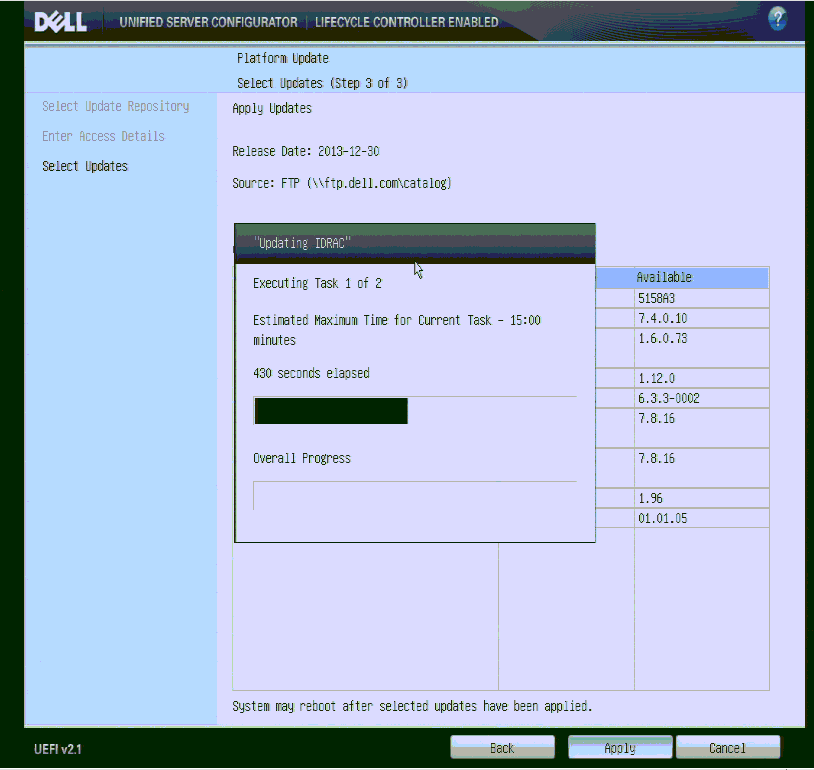Screen dimensions: 814x770
Task: Click the Available column header
Action: click(x=664, y=277)
